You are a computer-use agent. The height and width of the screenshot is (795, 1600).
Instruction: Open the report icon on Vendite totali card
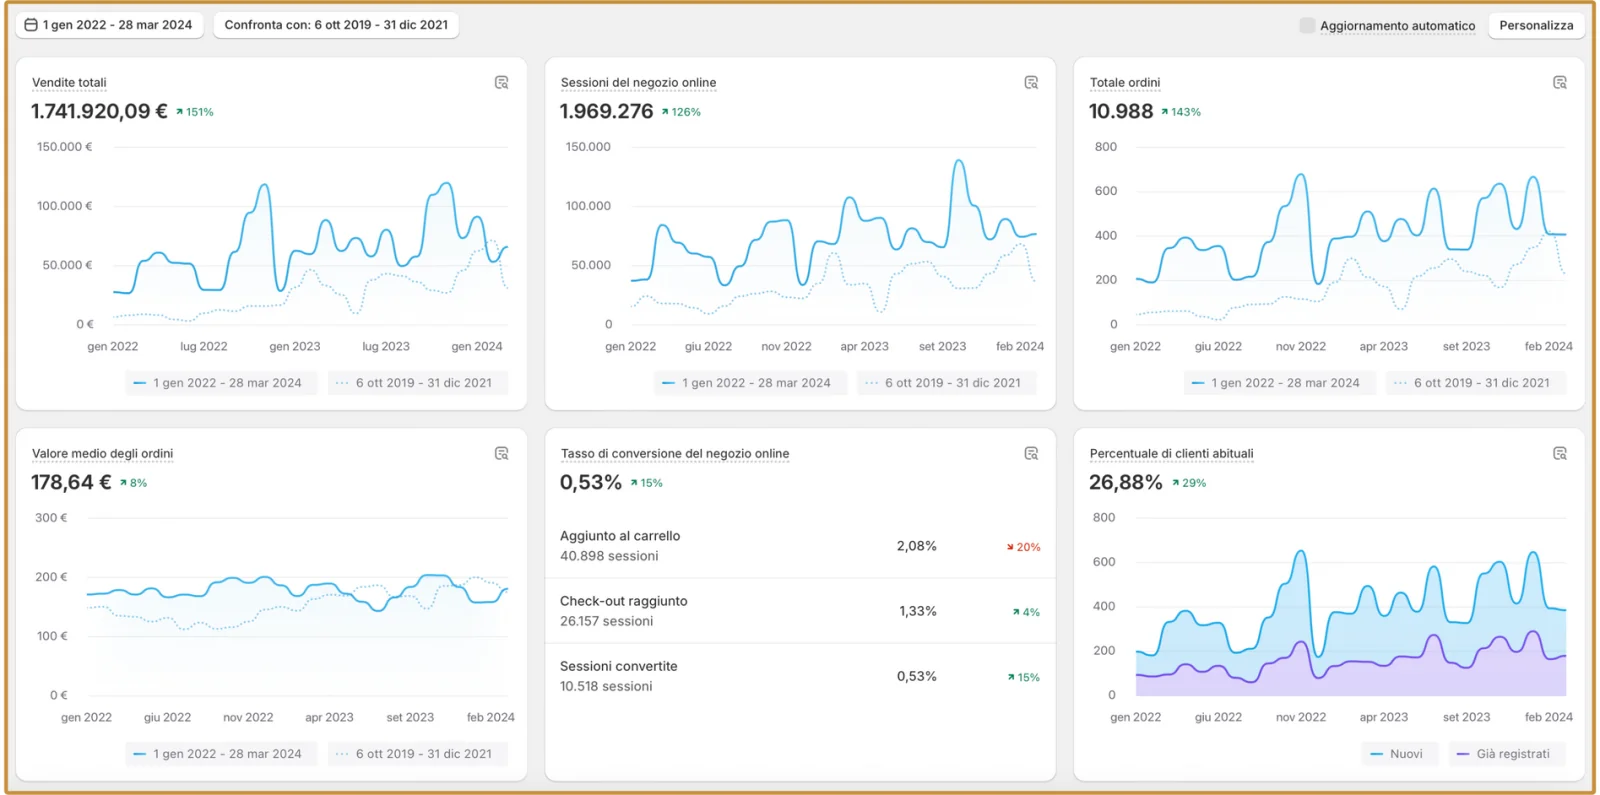click(502, 83)
